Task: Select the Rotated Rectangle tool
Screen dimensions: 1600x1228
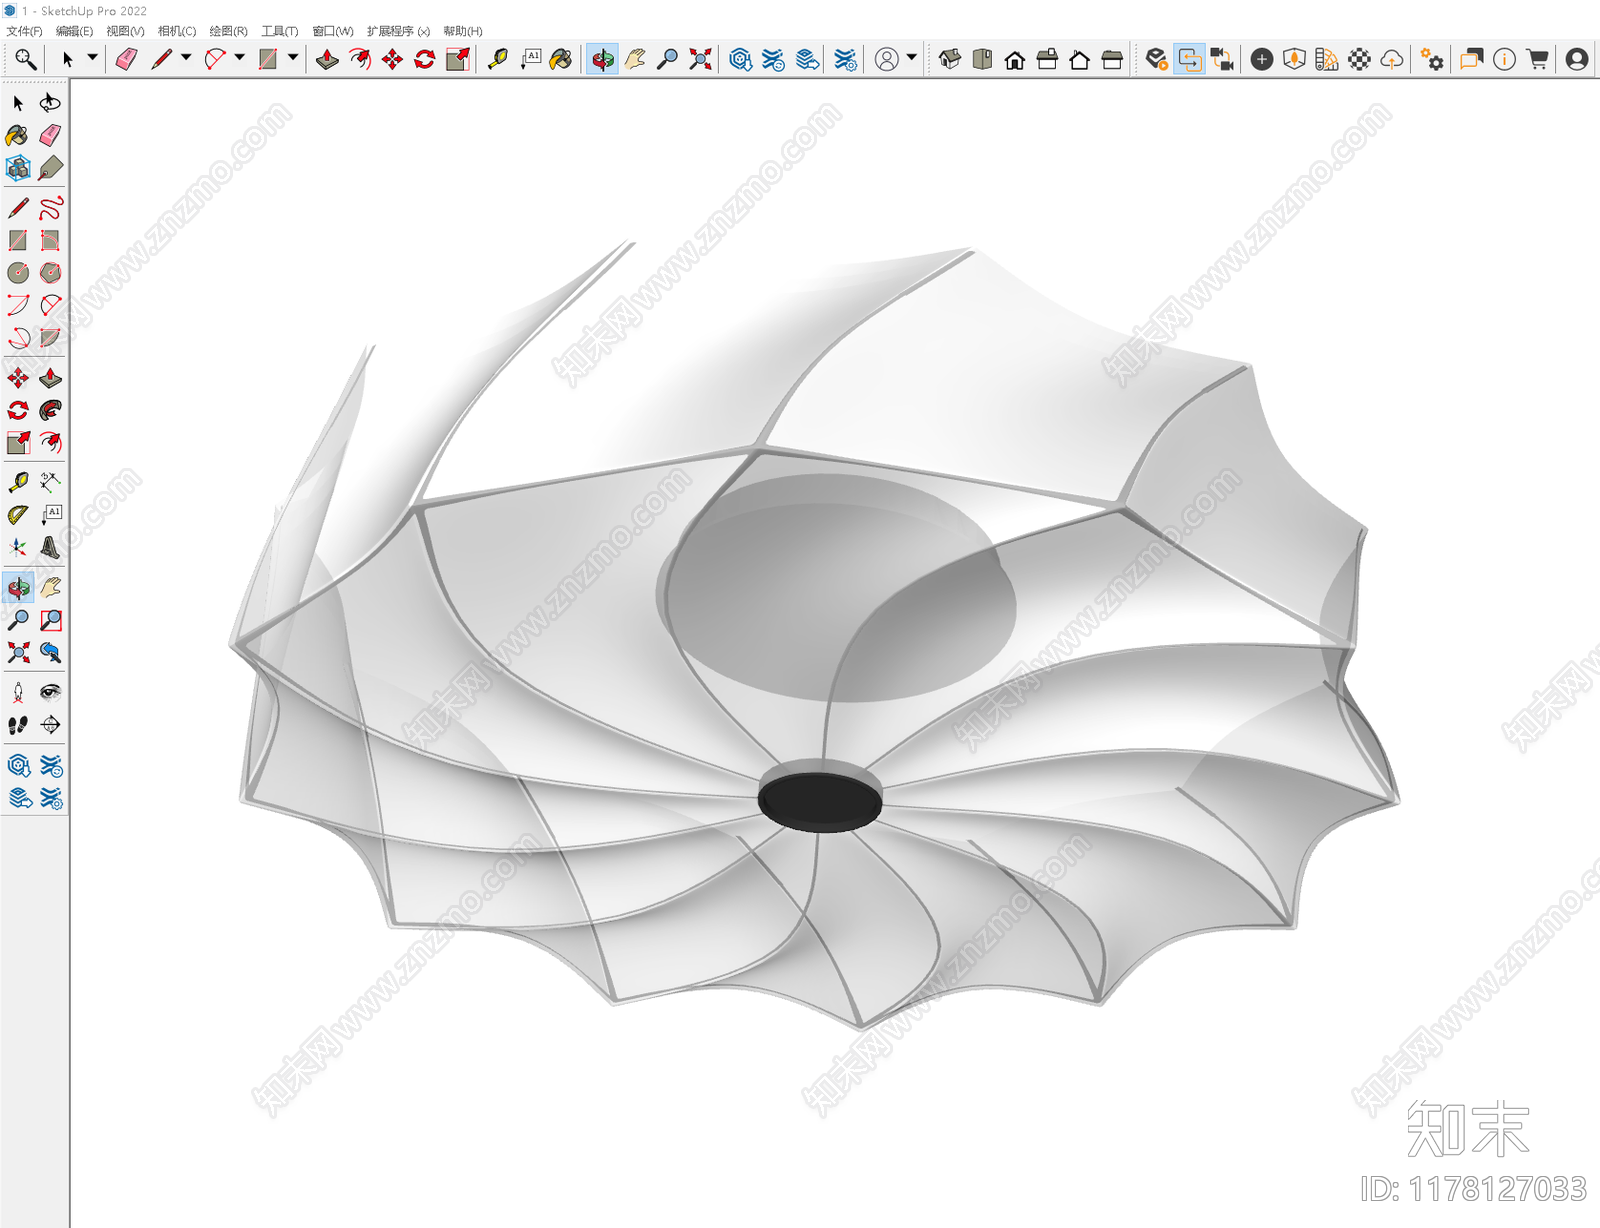Action: pyautogui.click(x=50, y=240)
